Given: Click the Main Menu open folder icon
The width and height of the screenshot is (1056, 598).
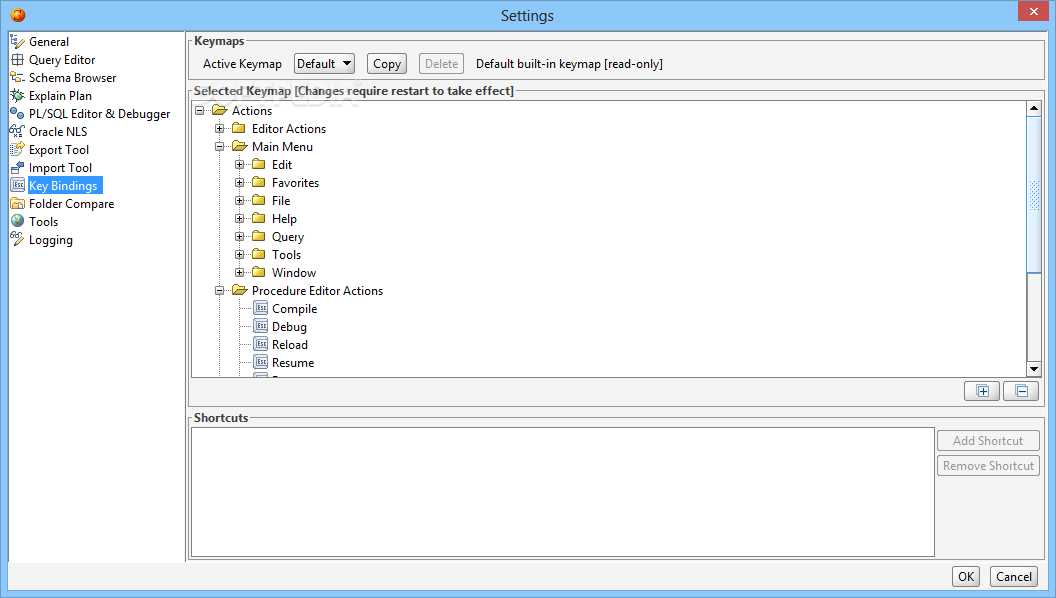Looking at the screenshot, I should (x=240, y=146).
